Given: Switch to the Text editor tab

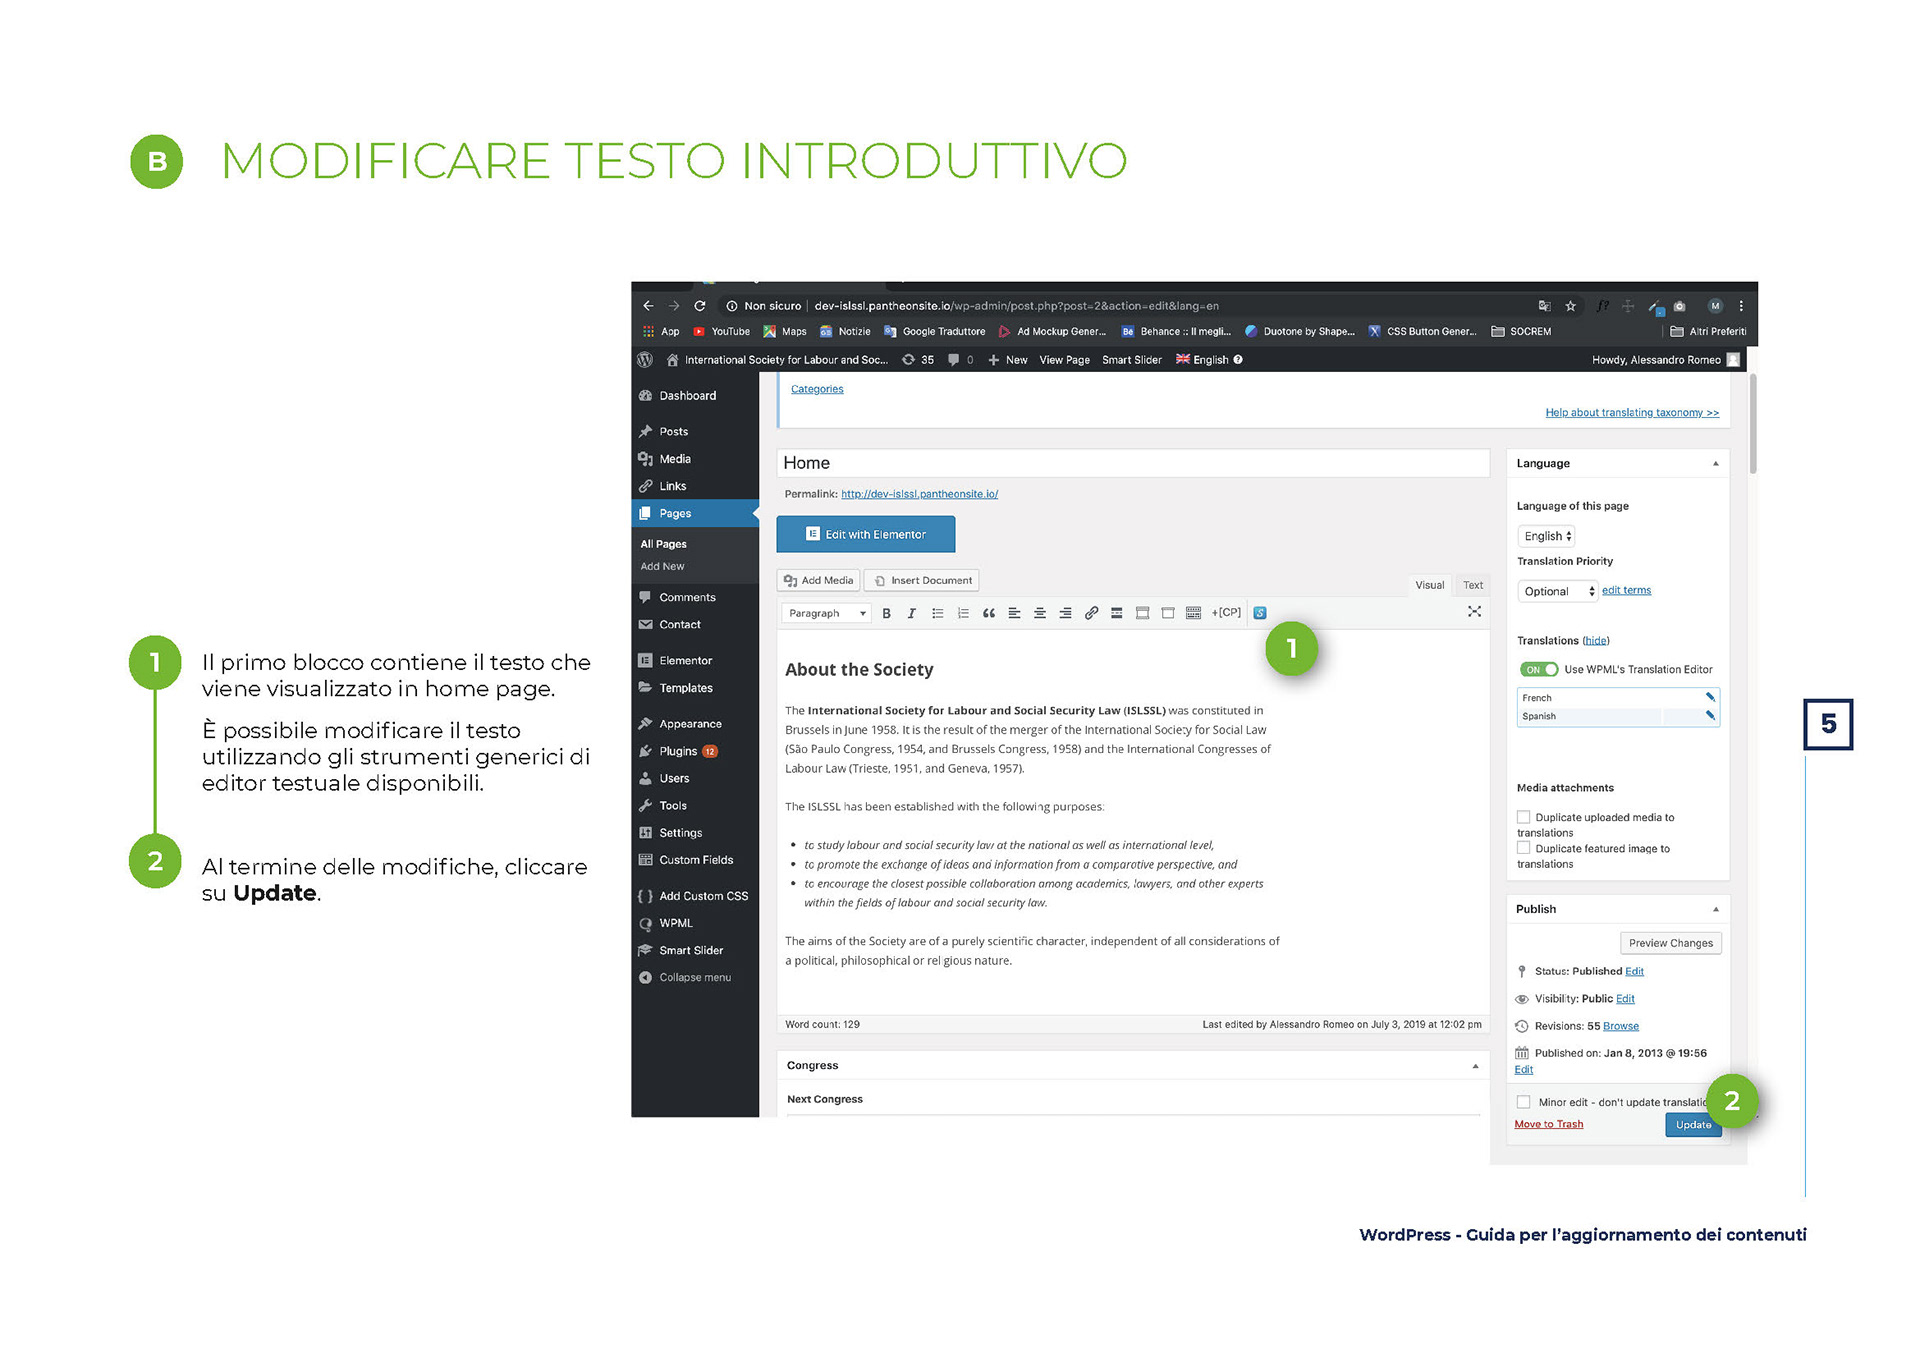Looking at the screenshot, I should pyautogui.click(x=1473, y=585).
